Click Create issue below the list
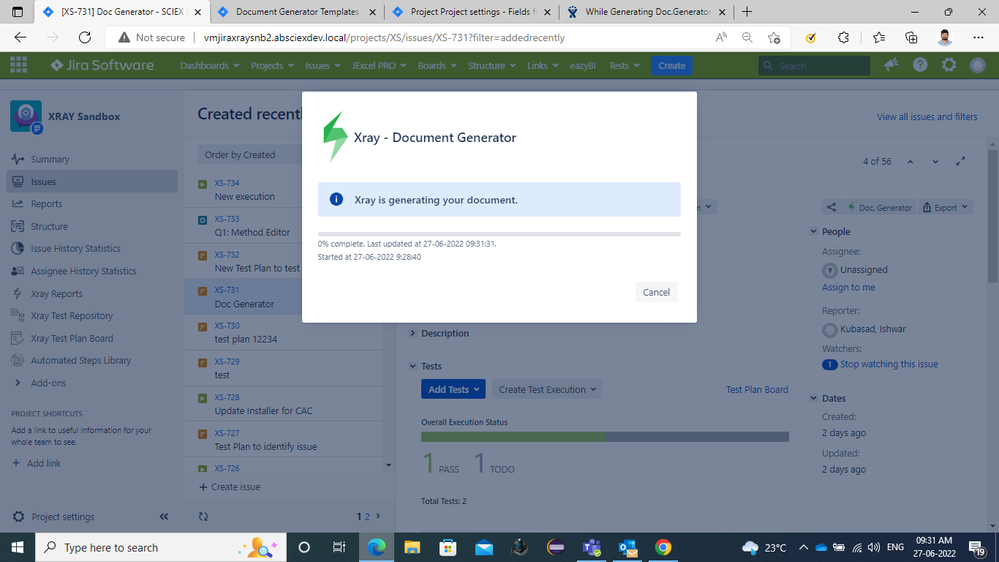This screenshot has width=999, height=562. (x=229, y=487)
